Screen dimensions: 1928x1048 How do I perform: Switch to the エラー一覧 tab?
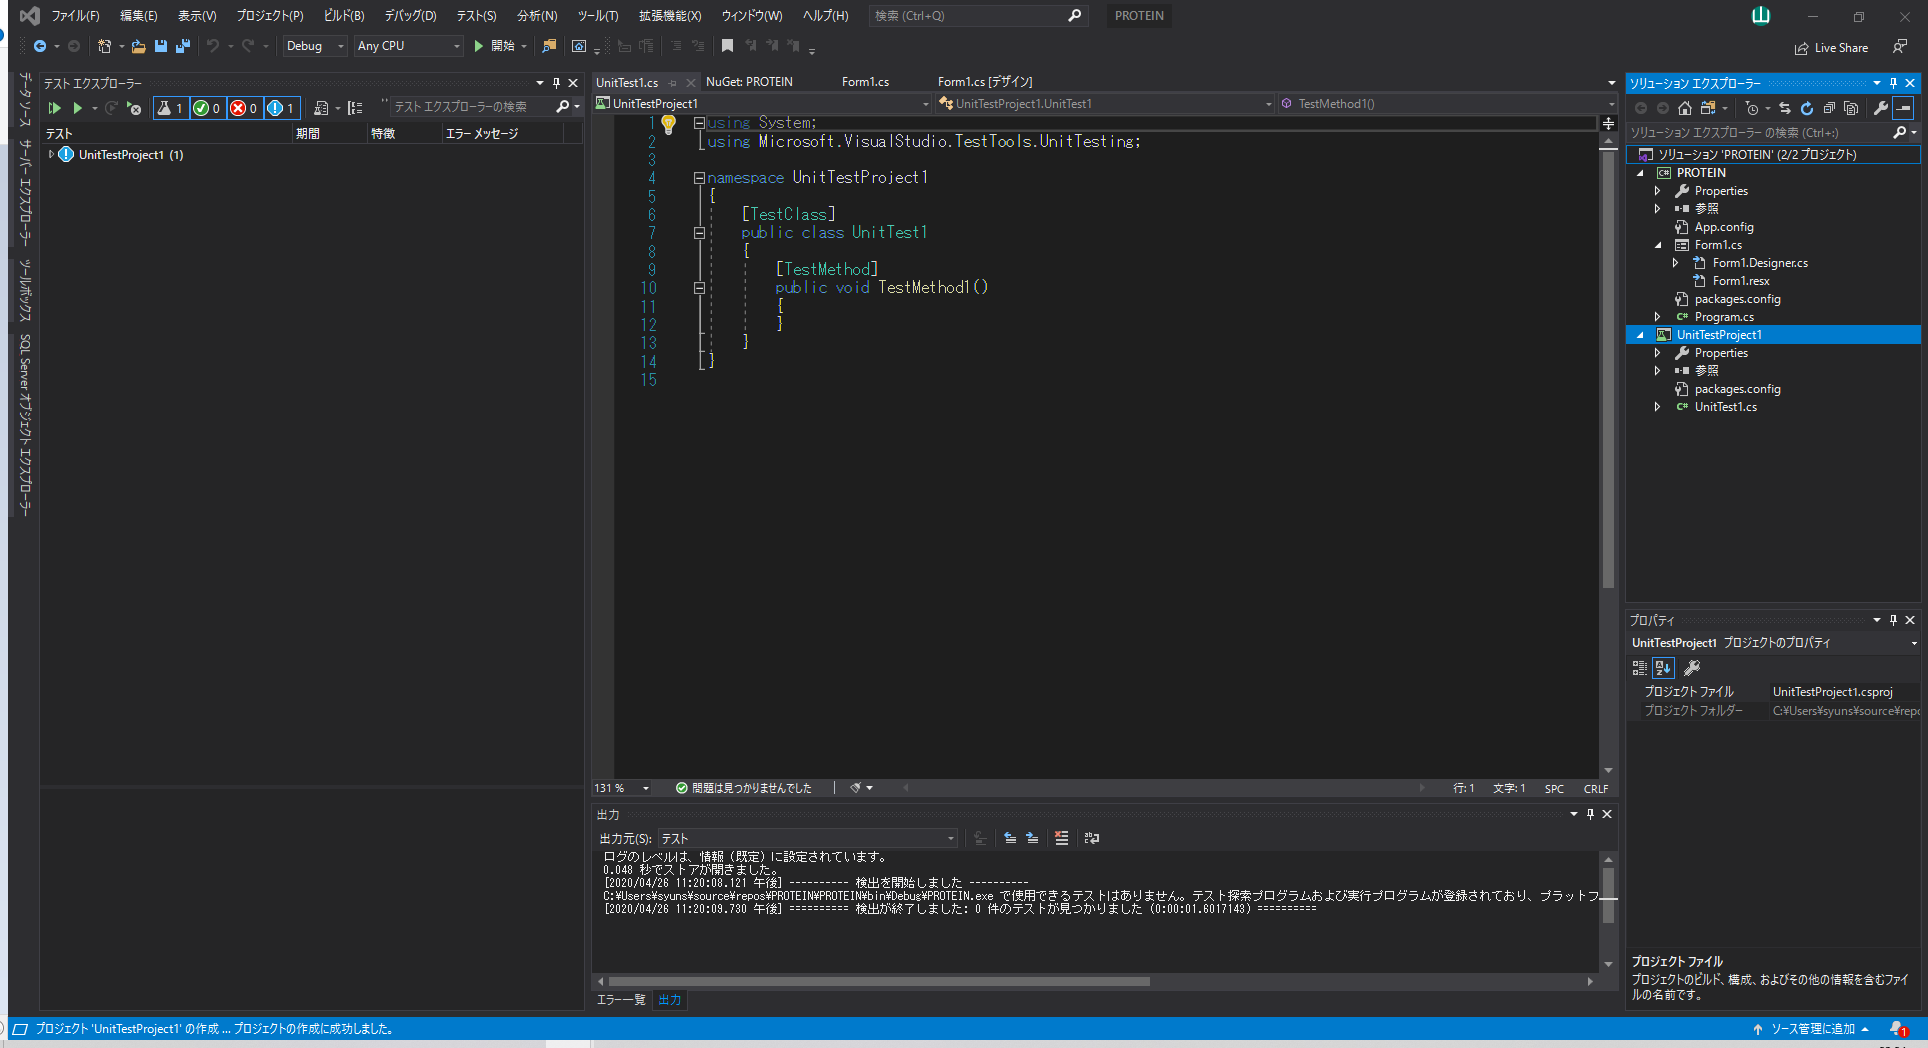621,1000
